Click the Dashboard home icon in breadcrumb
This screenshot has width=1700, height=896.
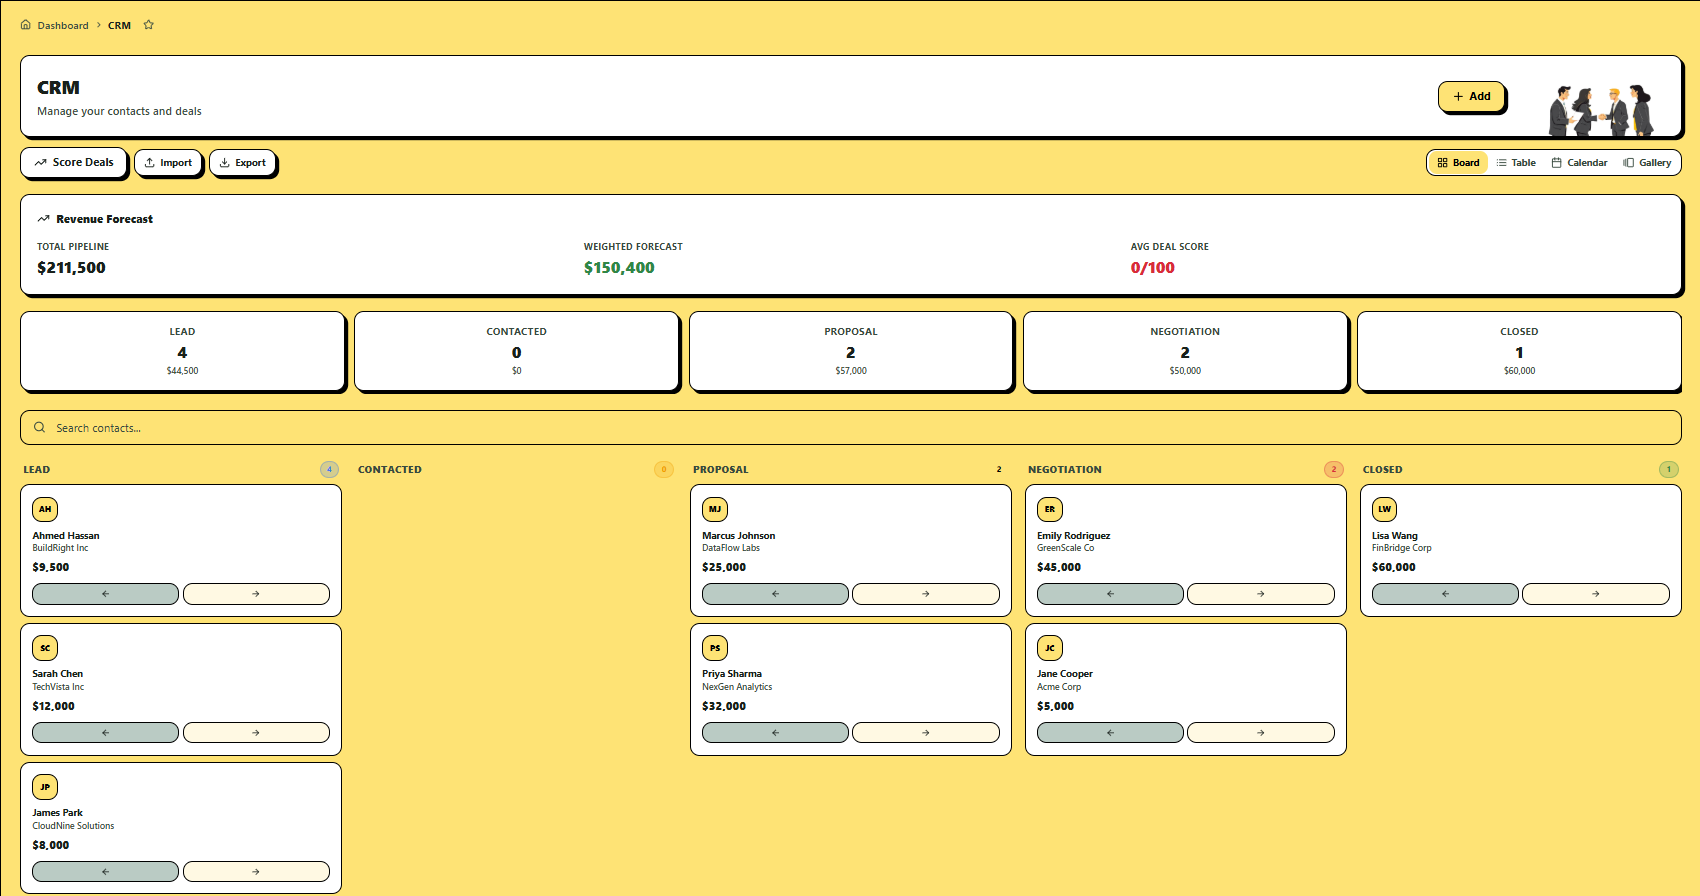(26, 25)
